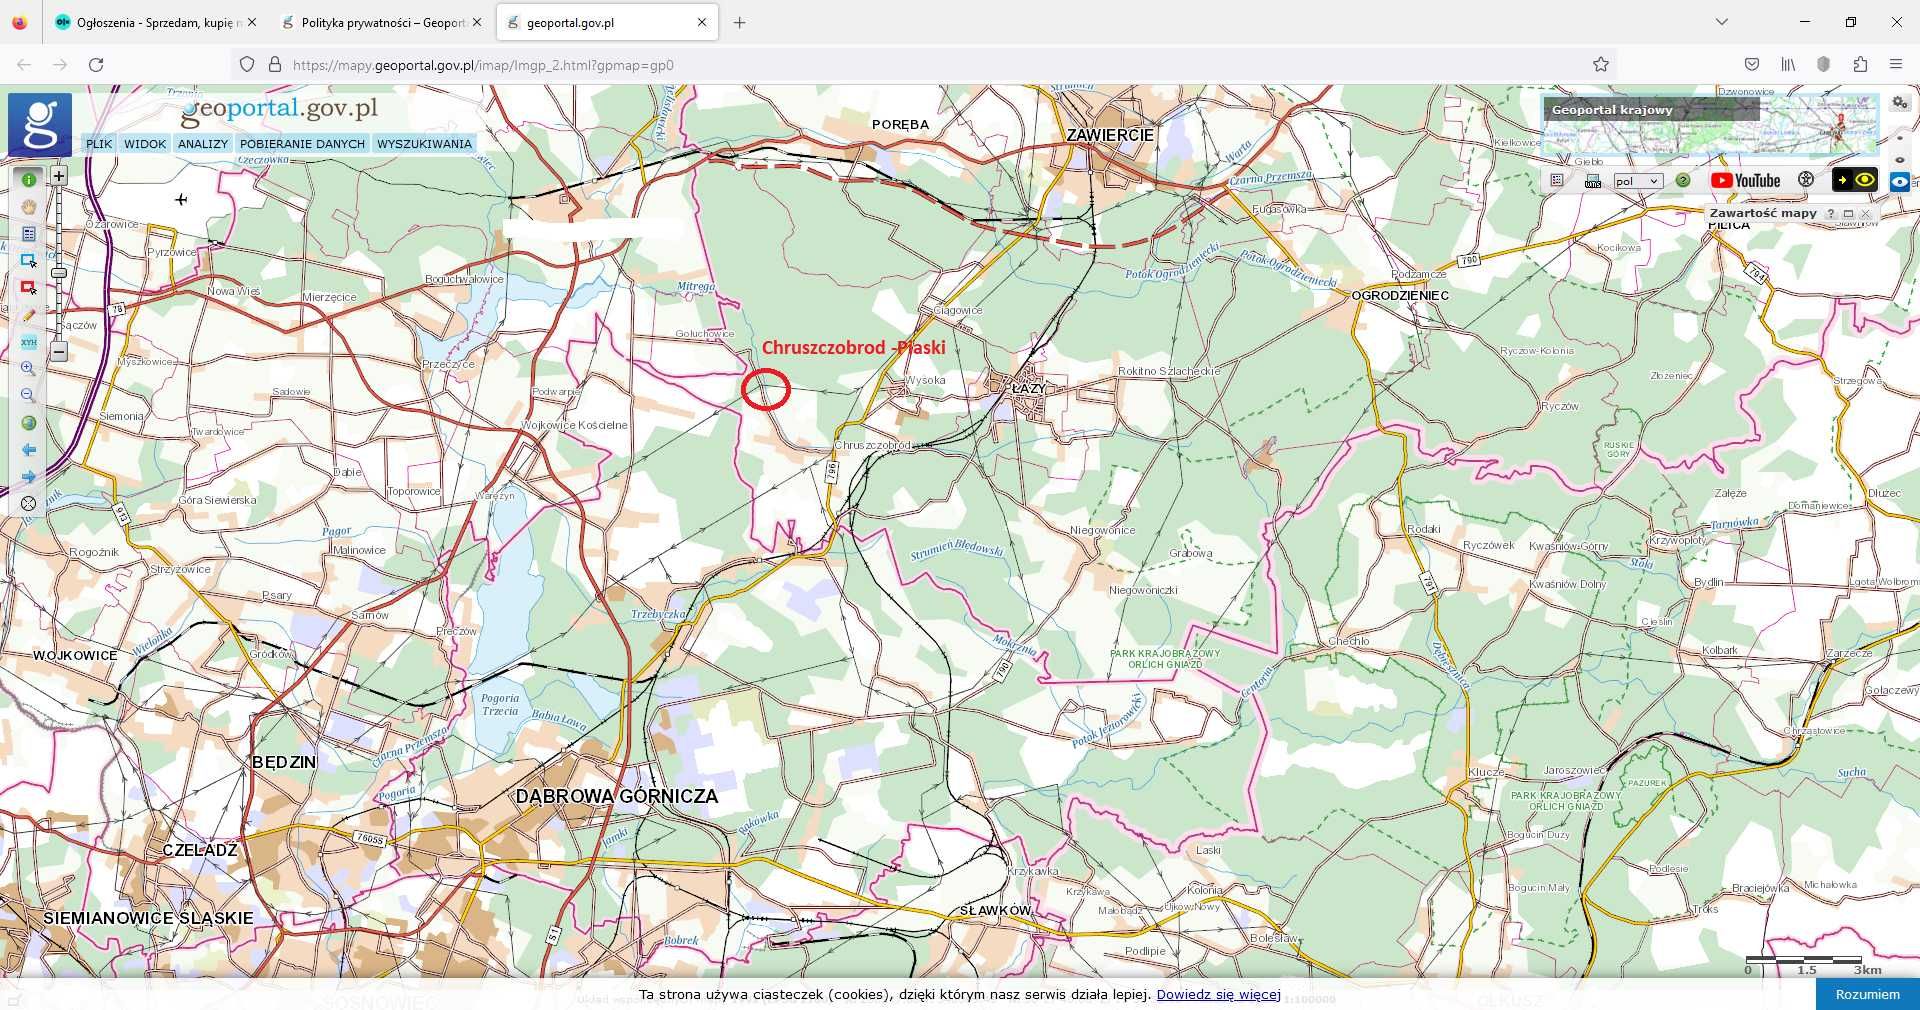Viewport: 1920px width, 1010px height.
Task: Click the minus button on zoom slider
Action: pos(59,352)
